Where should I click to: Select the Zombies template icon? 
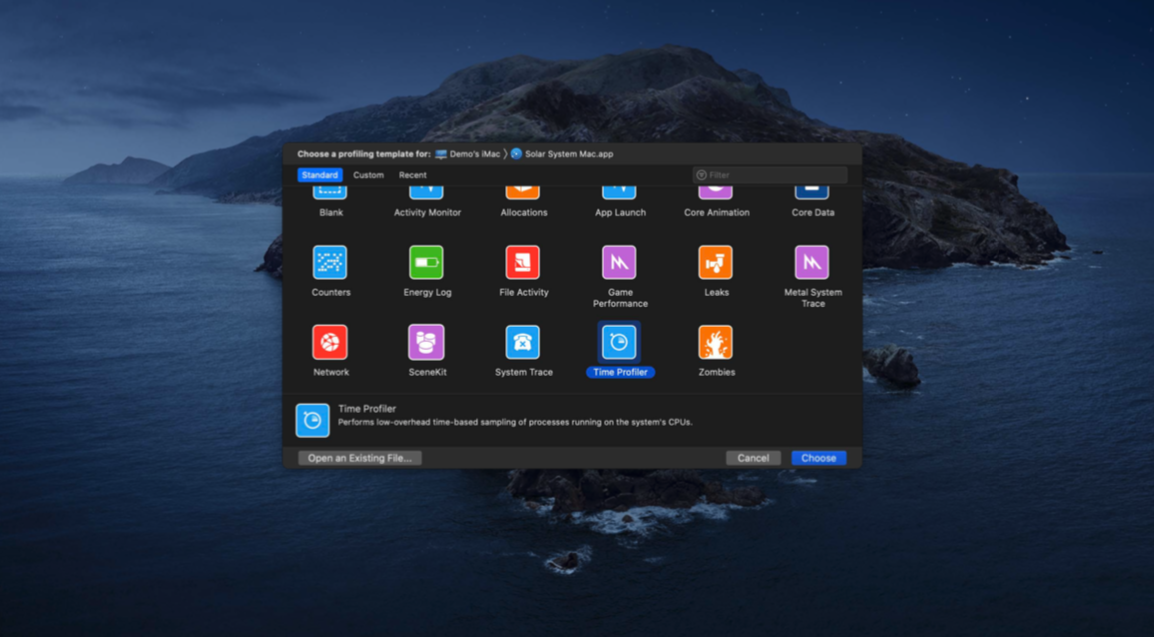(715, 342)
